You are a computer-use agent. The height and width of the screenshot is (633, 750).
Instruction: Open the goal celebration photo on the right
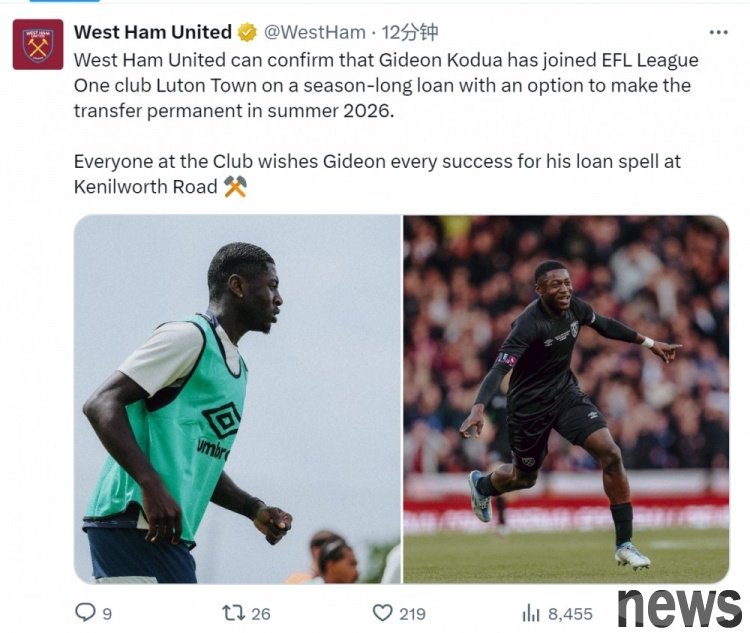(566, 399)
